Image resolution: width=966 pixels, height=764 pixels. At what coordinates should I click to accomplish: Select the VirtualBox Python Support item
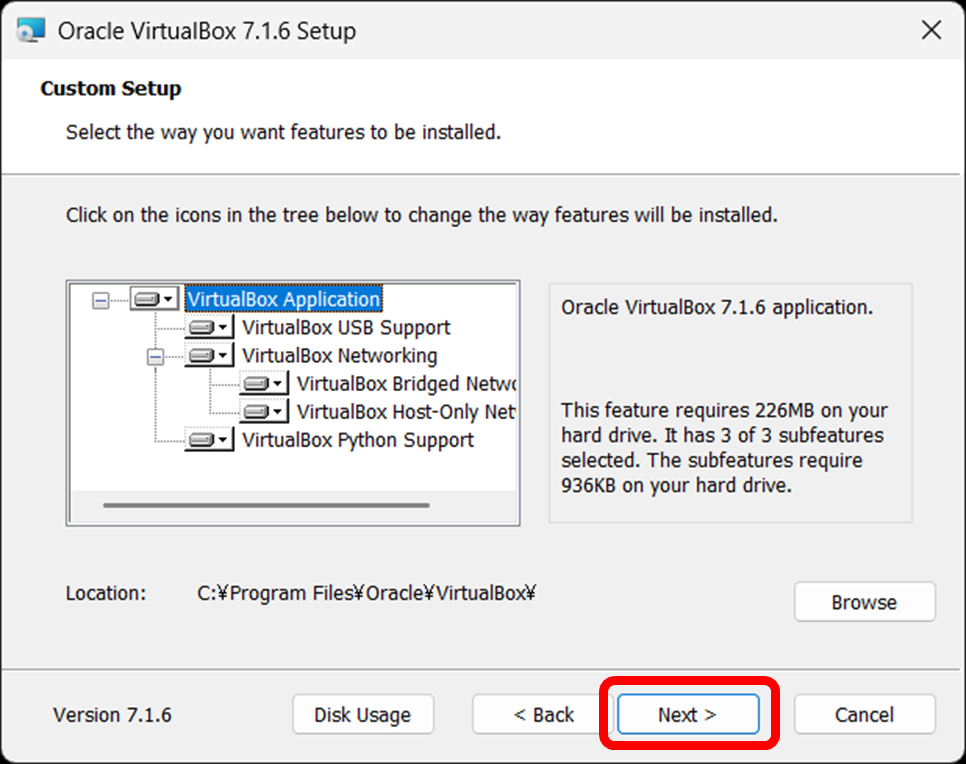click(358, 440)
